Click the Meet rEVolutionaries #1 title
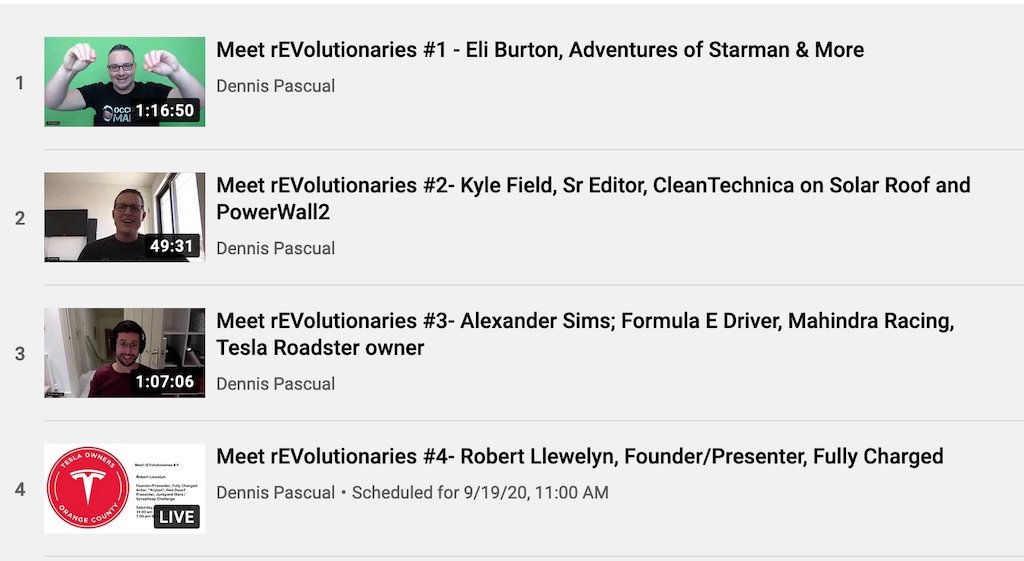Image resolution: width=1024 pixels, height=561 pixels. click(540, 50)
